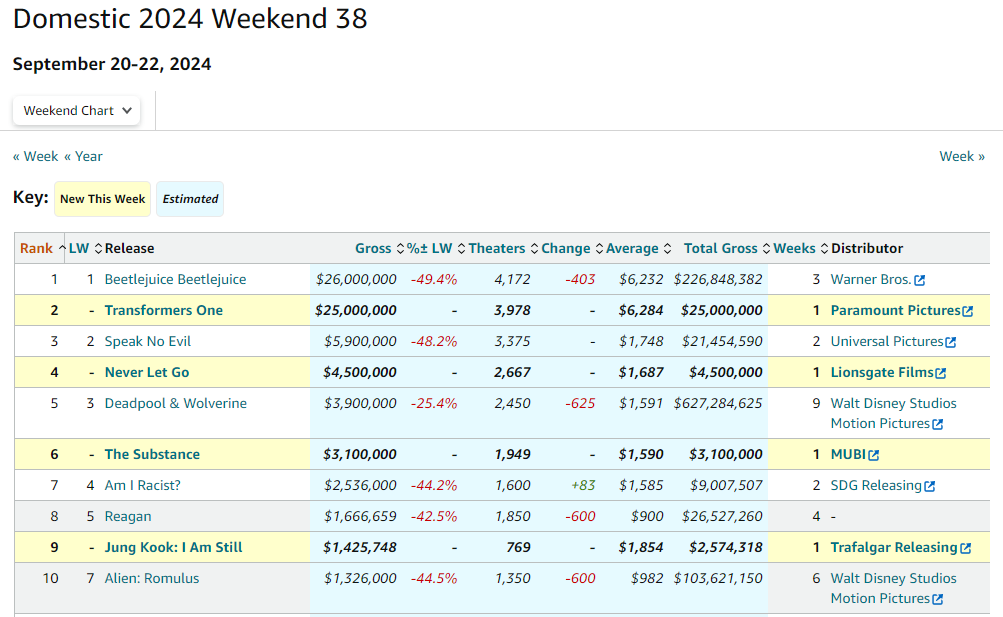Click the Distributor column header
Image resolution: width=1003 pixels, height=617 pixels.
(867, 248)
